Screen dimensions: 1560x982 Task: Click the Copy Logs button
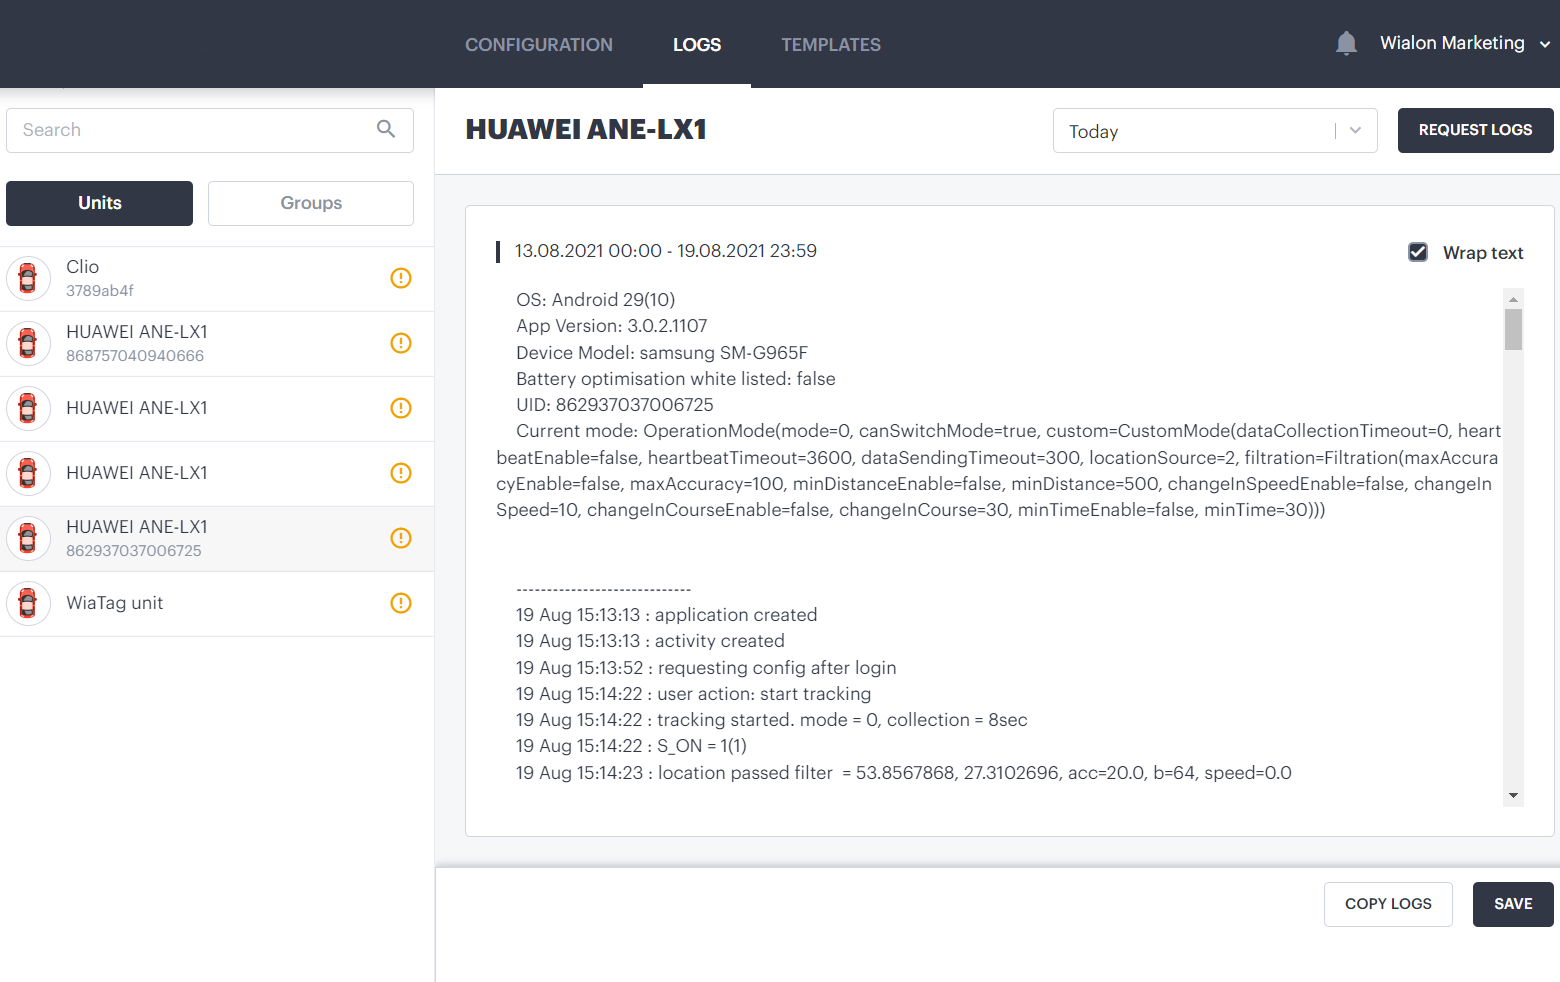[1387, 904]
